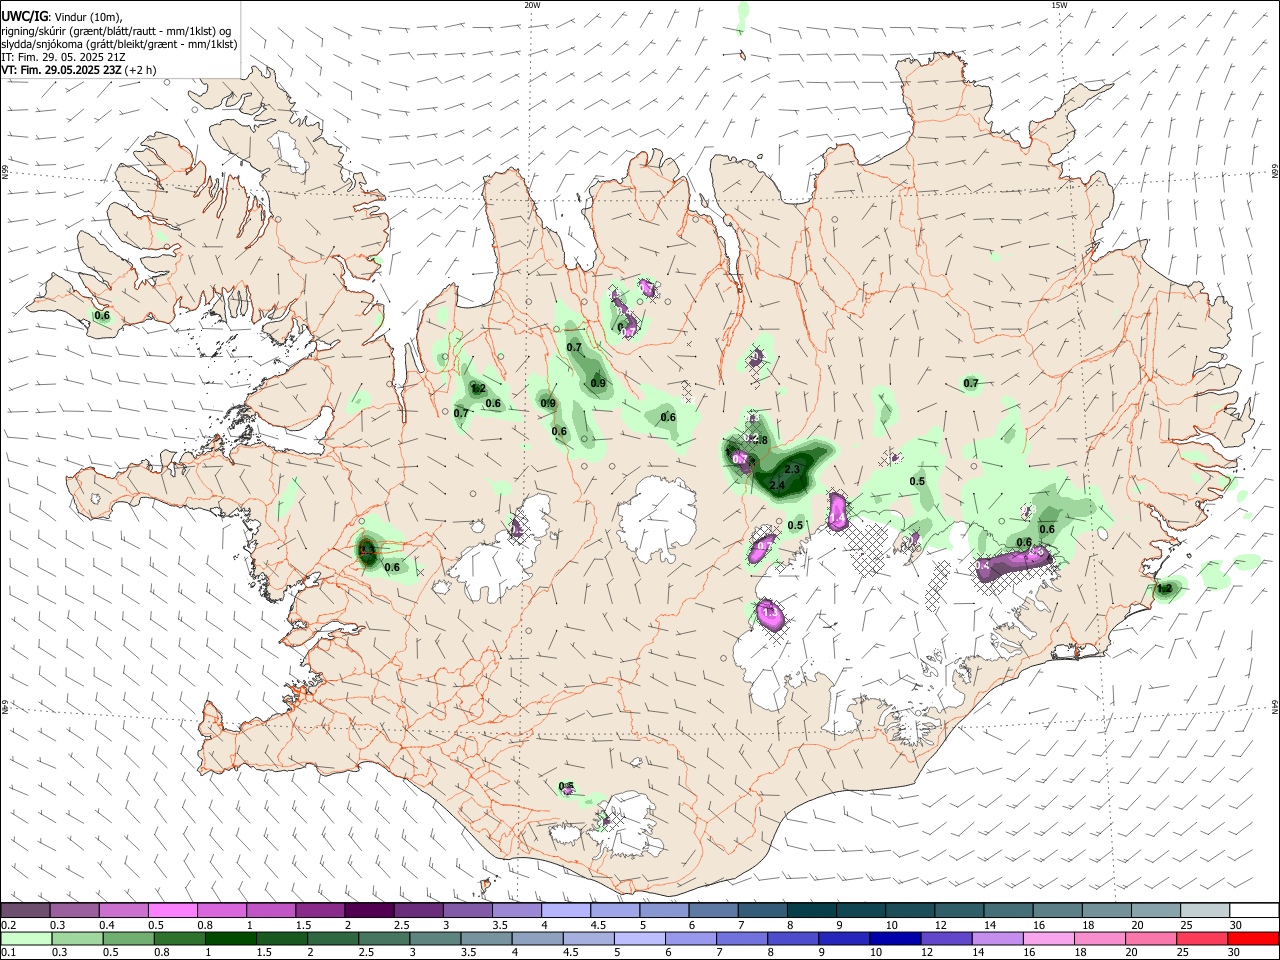Click the '25' label on the rain scale
The width and height of the screenshot is (1280, 960).
1183,953
